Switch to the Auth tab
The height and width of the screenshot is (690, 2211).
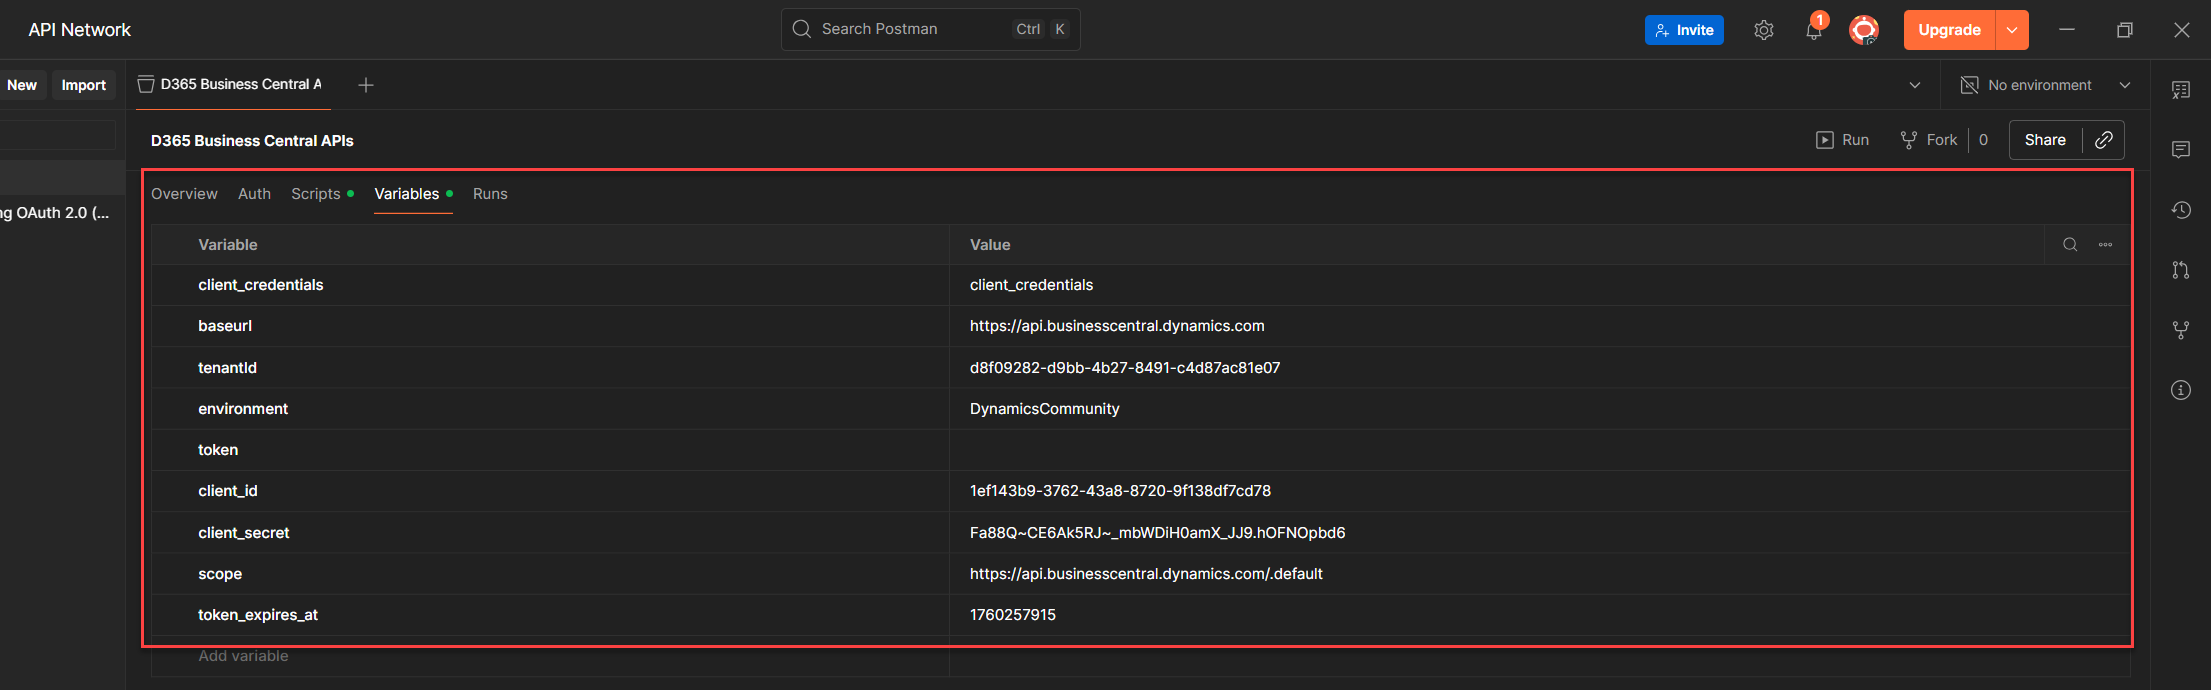click(254, 194)
